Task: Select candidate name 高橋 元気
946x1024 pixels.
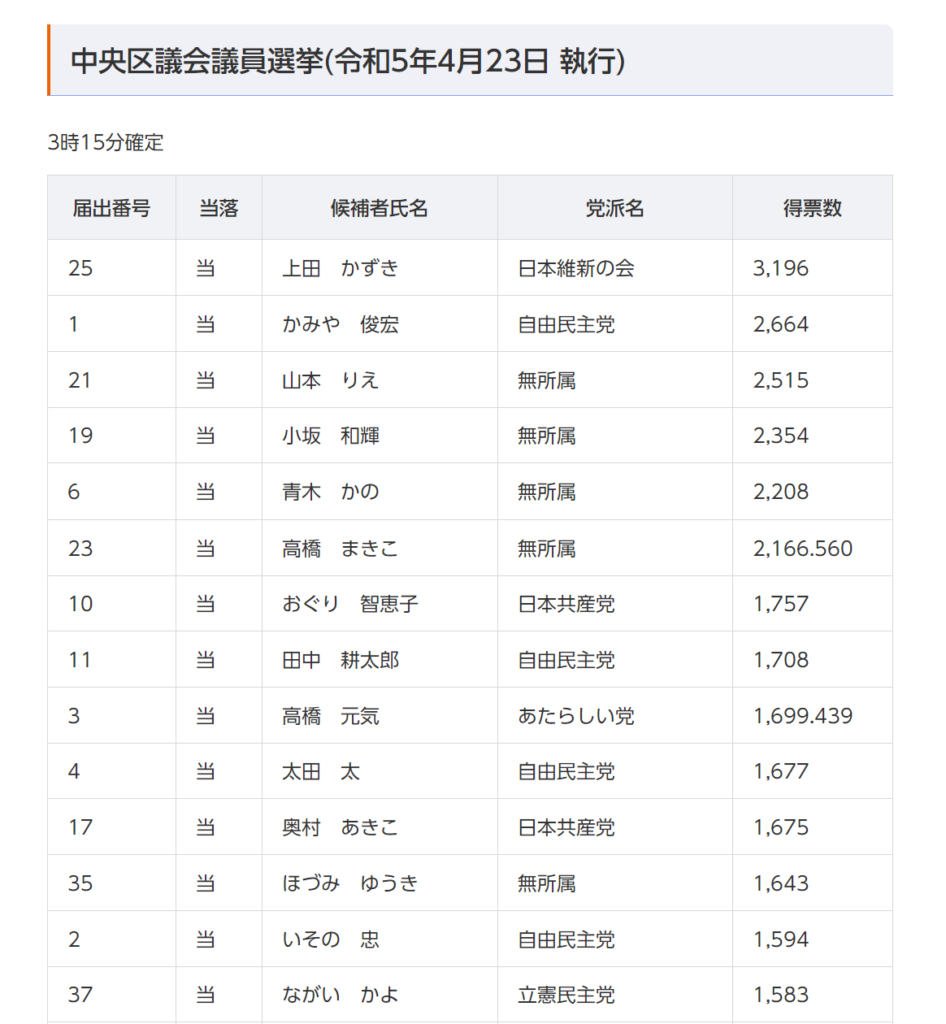Action: tap(330, 716)
